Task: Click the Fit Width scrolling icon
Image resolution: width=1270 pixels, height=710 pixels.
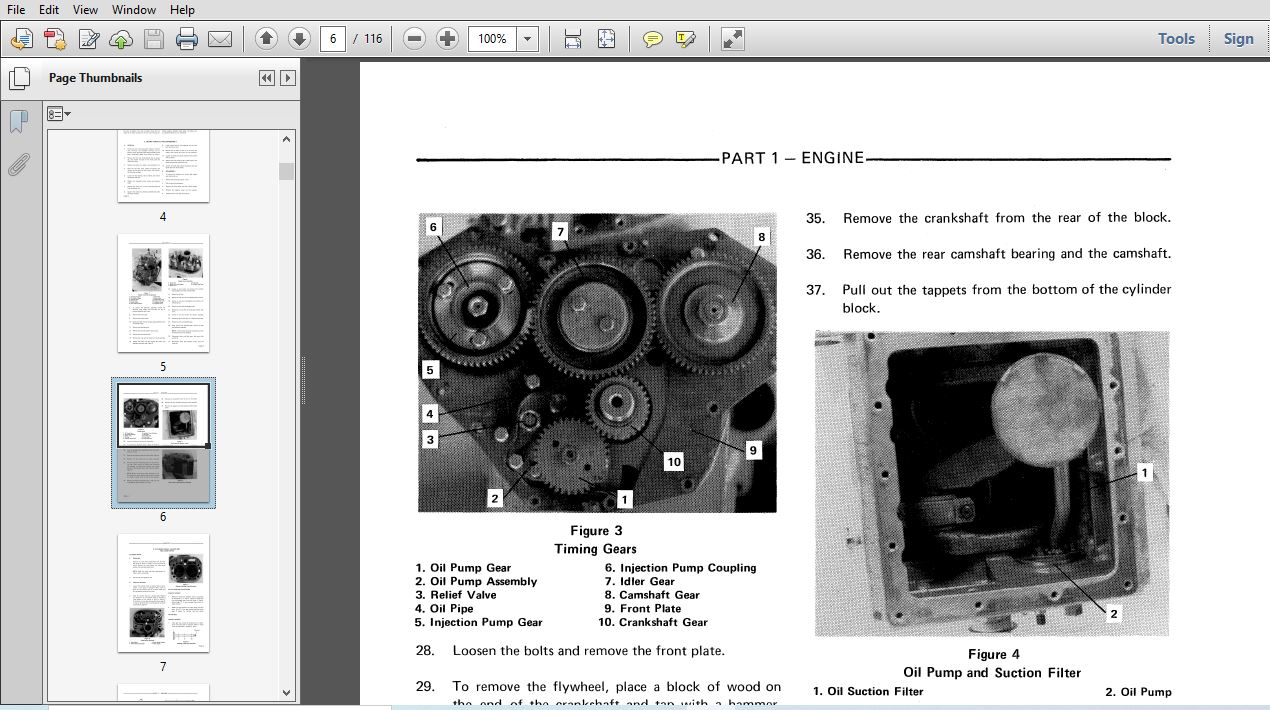Action: (x=573, y=39)
